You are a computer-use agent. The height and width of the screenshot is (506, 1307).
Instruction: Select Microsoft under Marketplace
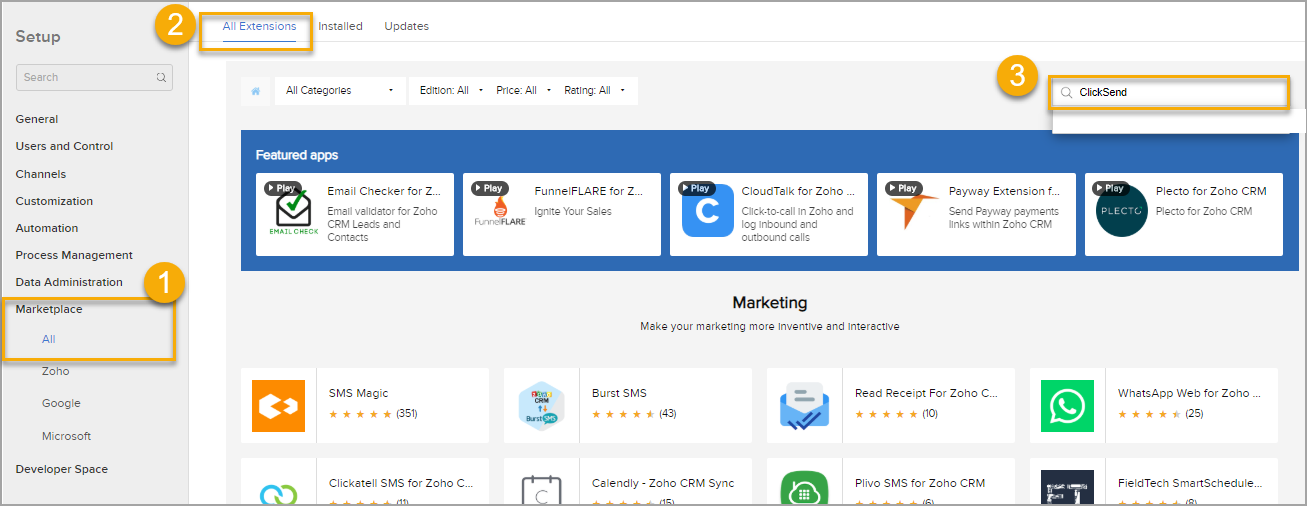(66, 436)
